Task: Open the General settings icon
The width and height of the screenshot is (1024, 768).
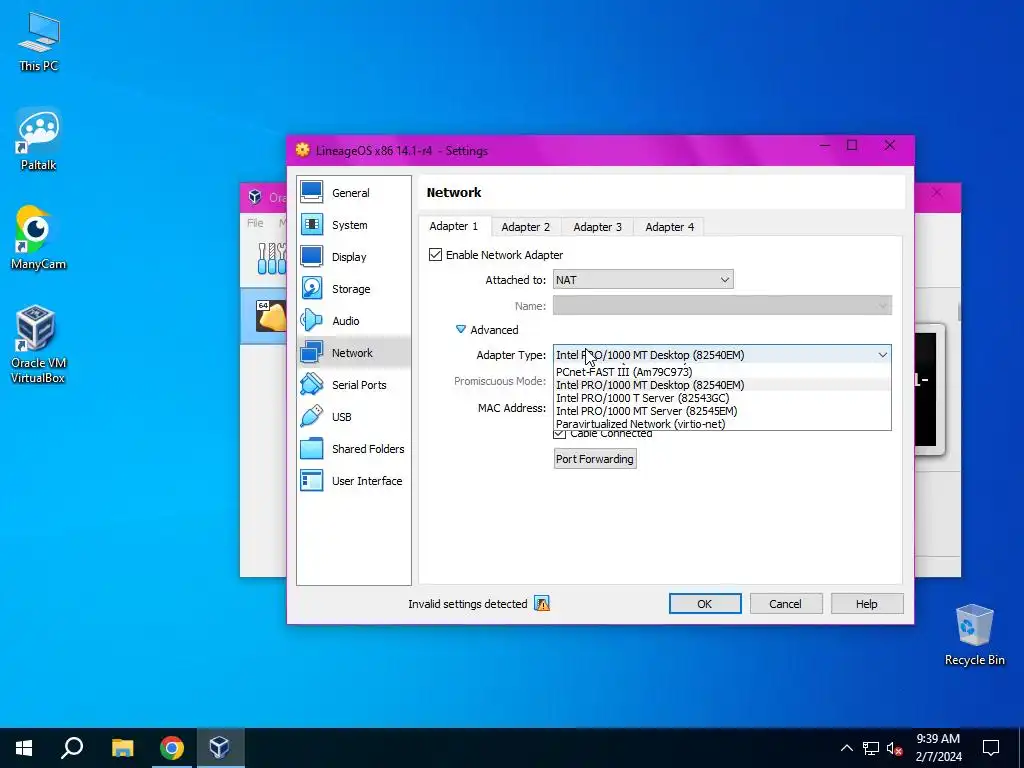Action: point(312,192)
